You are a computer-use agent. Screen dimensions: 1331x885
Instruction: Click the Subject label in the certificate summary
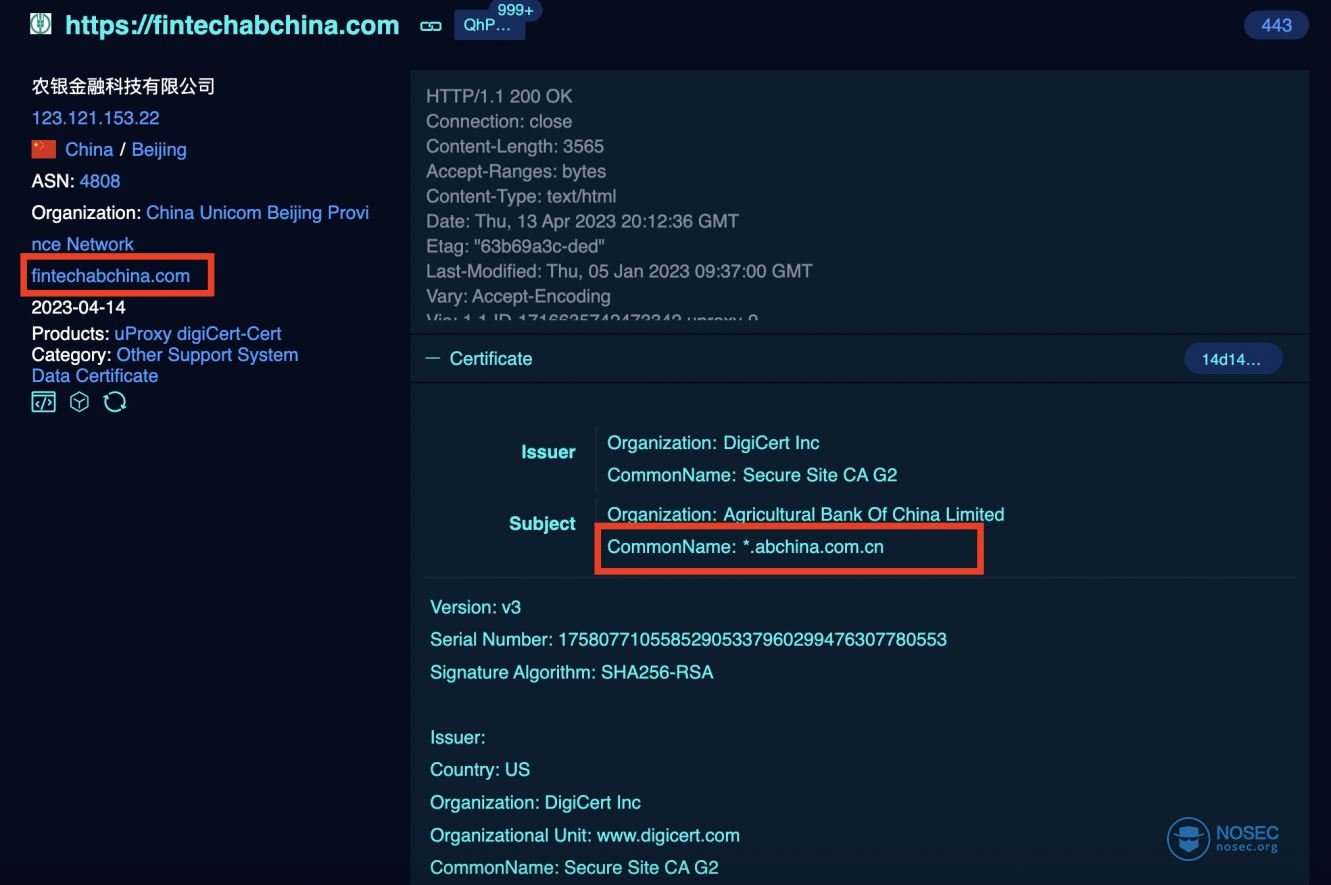[542, 524]
